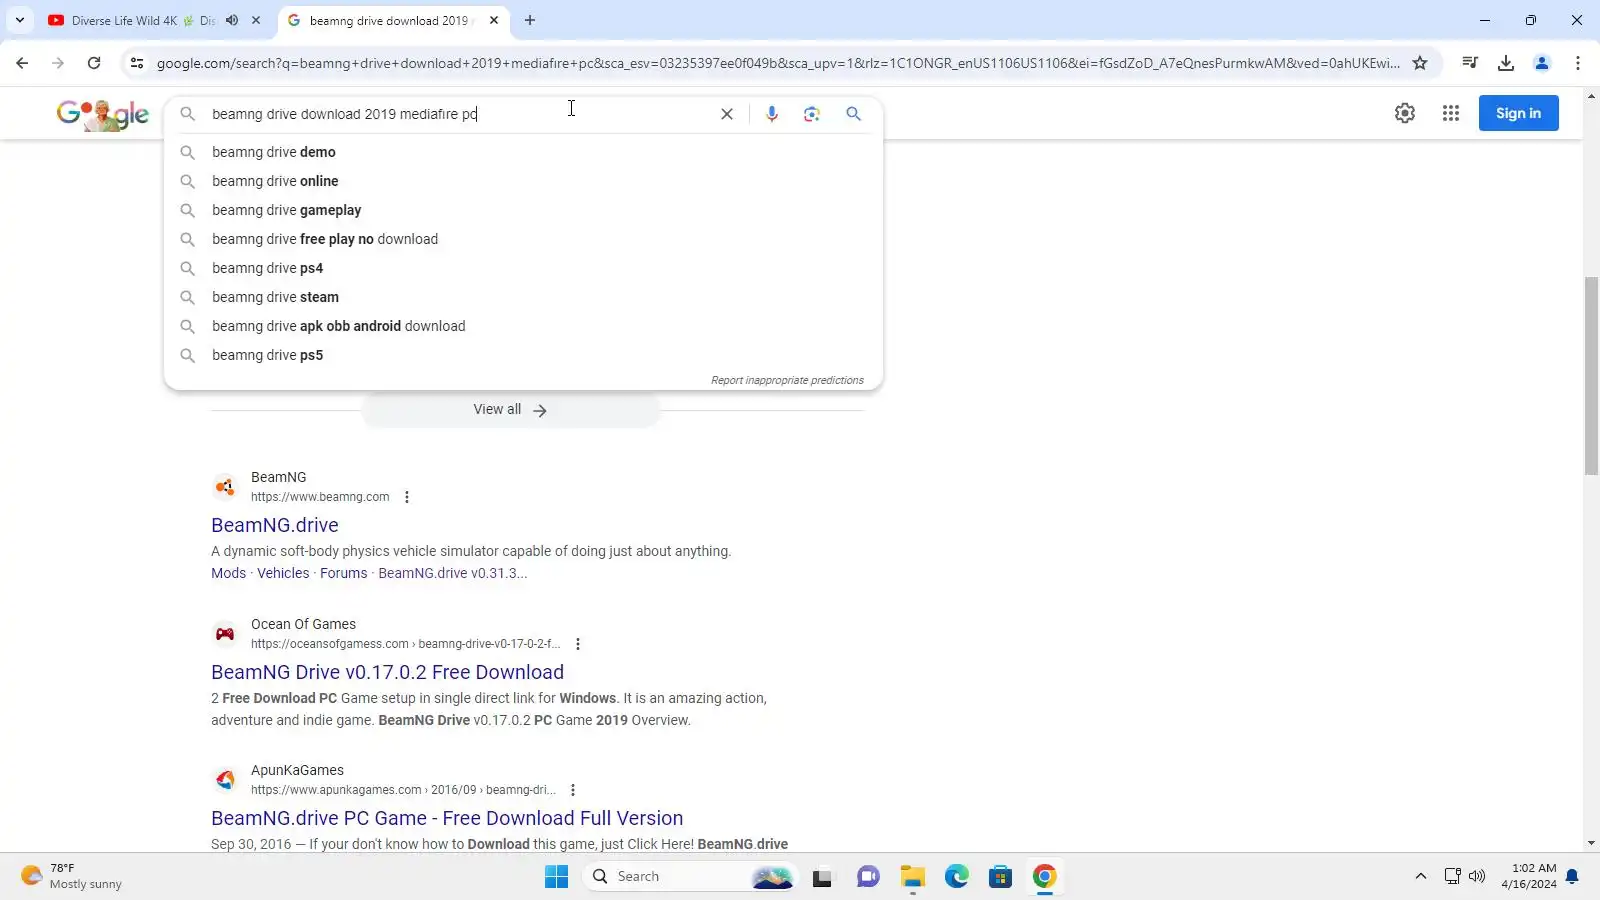Bookmark this page with star icon

click(1420, 63)
